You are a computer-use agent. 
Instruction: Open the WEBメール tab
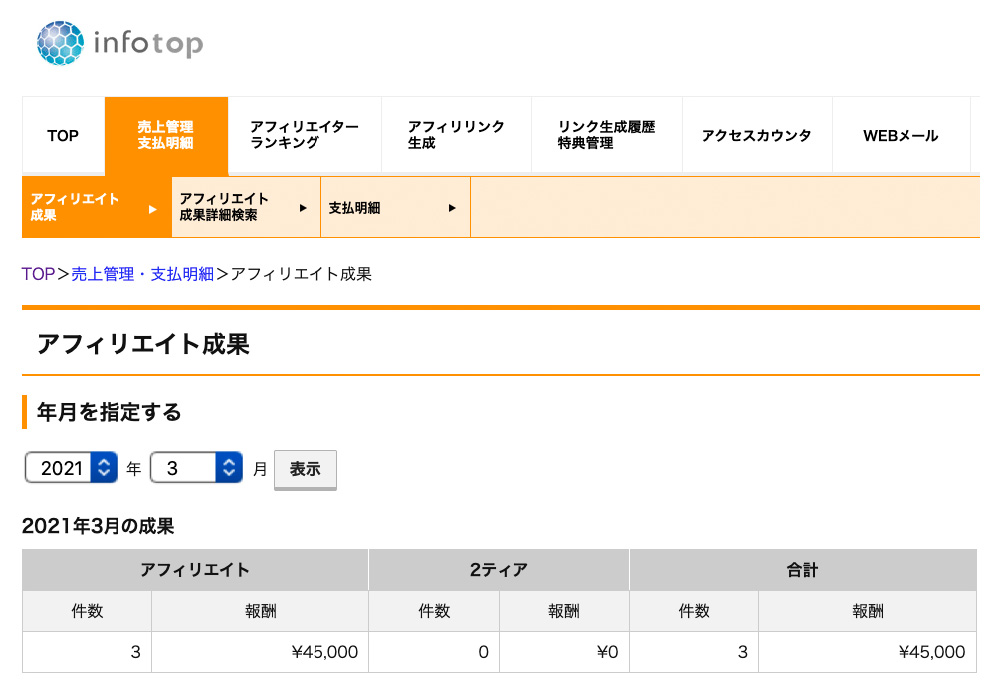[x=900, y=136]
